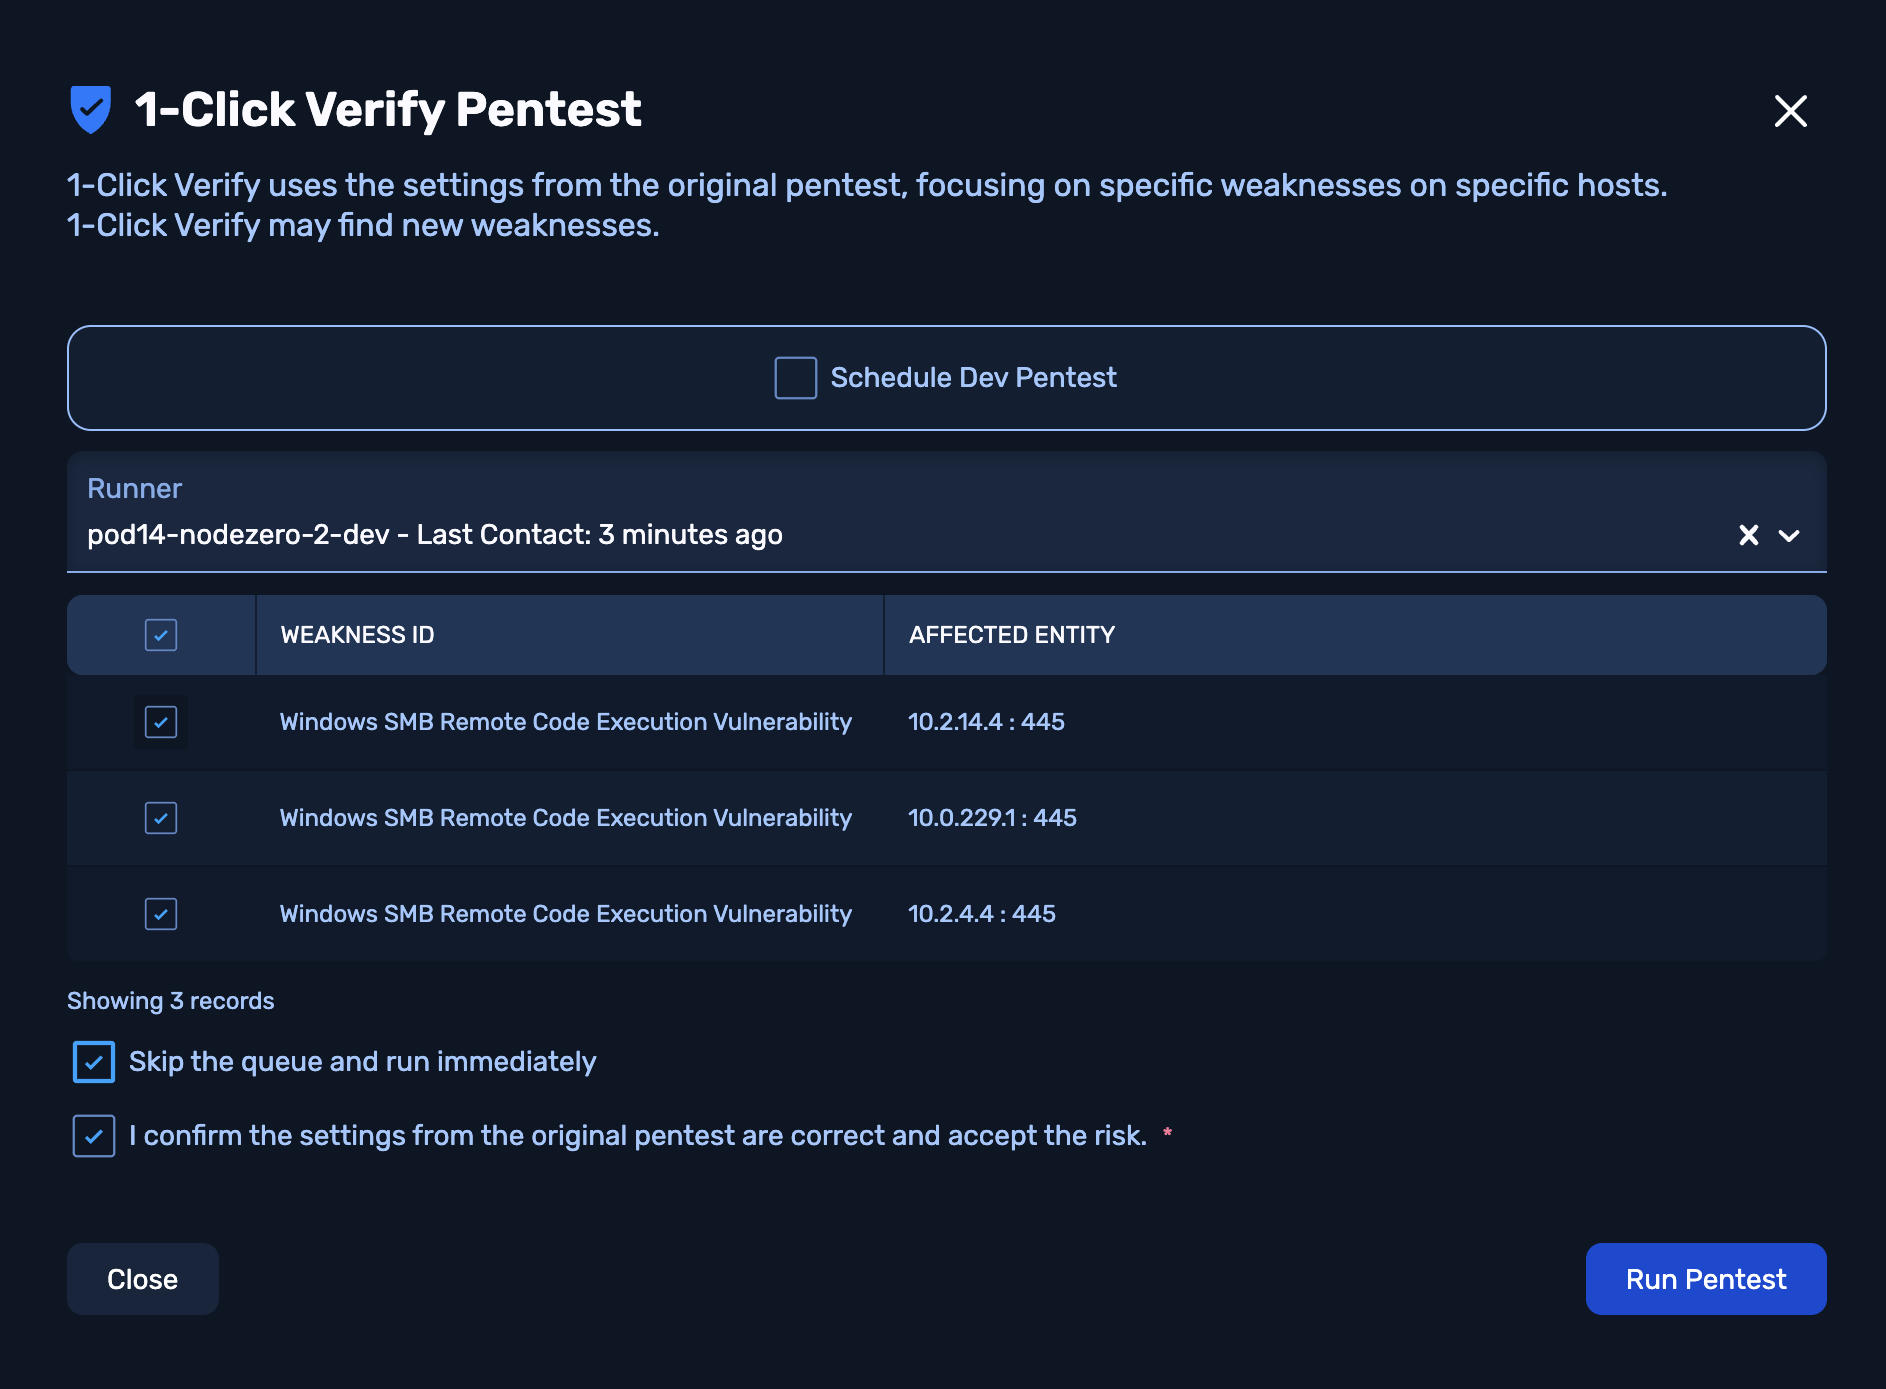
Task: Clear the selected runner with the X icon
Action: [1748, 535]
